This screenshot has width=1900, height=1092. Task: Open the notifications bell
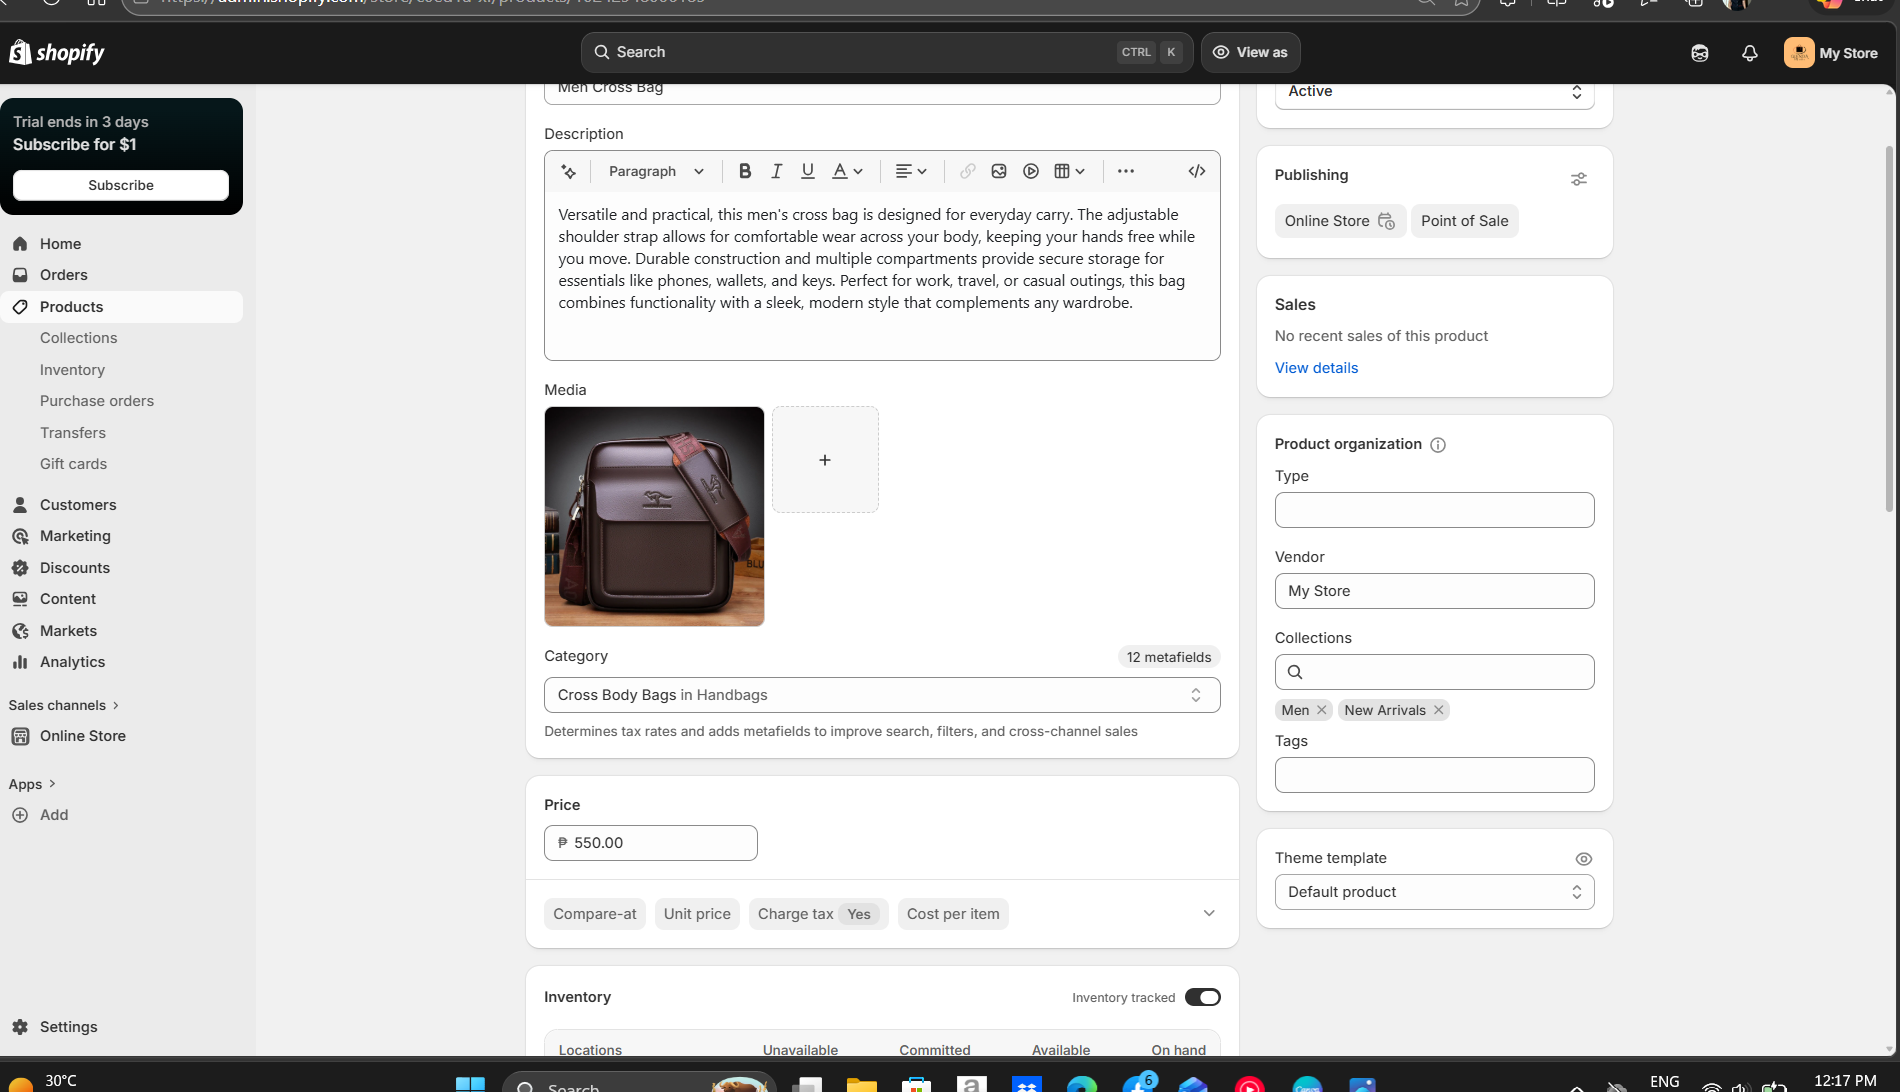(x=1749, y=53)
